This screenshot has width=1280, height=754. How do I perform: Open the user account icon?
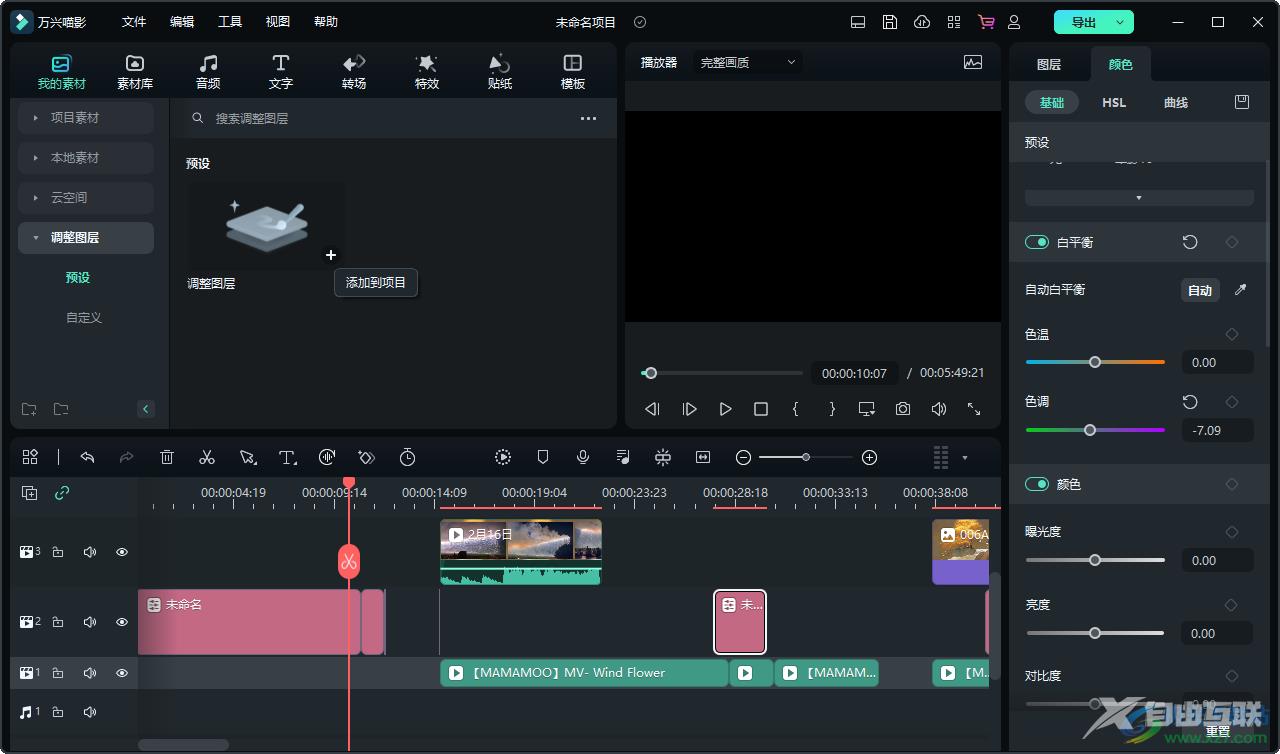coord(1014,22)
